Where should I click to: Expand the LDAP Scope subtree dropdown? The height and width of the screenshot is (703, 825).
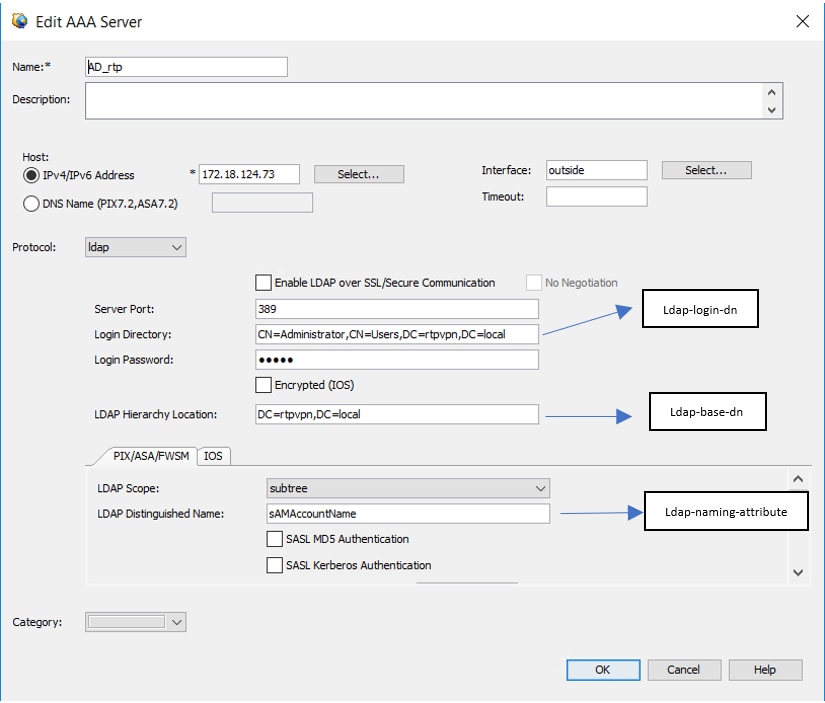[408, 488]
